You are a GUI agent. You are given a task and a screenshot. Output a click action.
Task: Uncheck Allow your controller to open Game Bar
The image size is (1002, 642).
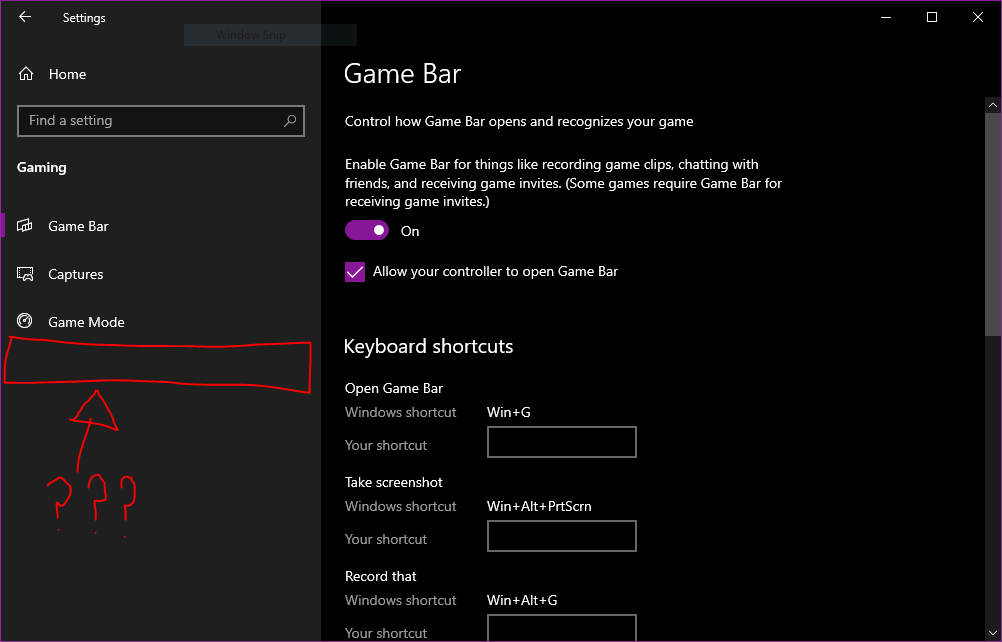355,271
